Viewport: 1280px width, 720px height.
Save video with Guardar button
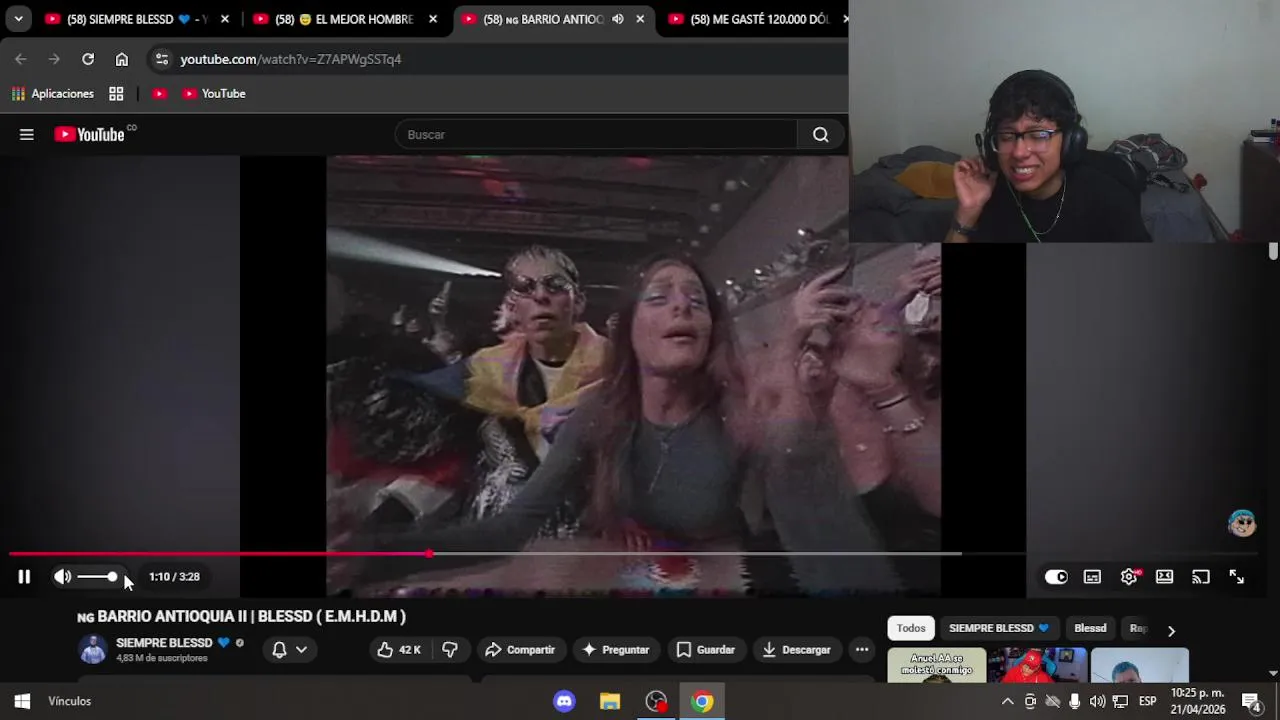[x=706, y=650]
